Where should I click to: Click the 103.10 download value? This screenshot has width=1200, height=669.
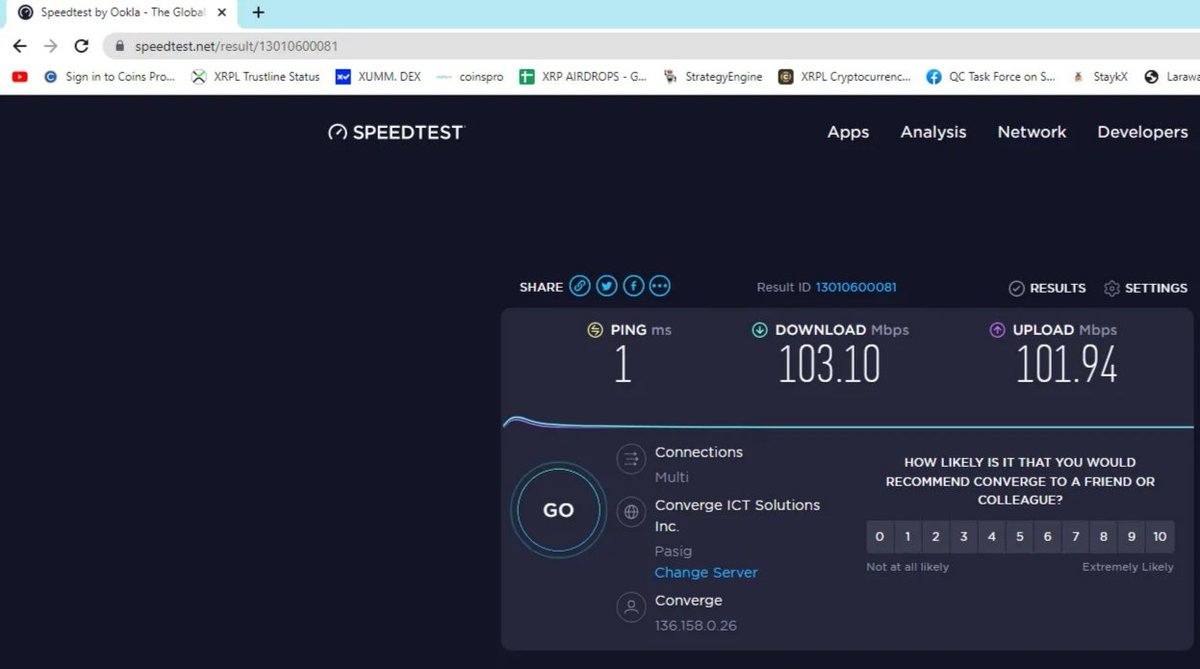[x=829, y=364]
